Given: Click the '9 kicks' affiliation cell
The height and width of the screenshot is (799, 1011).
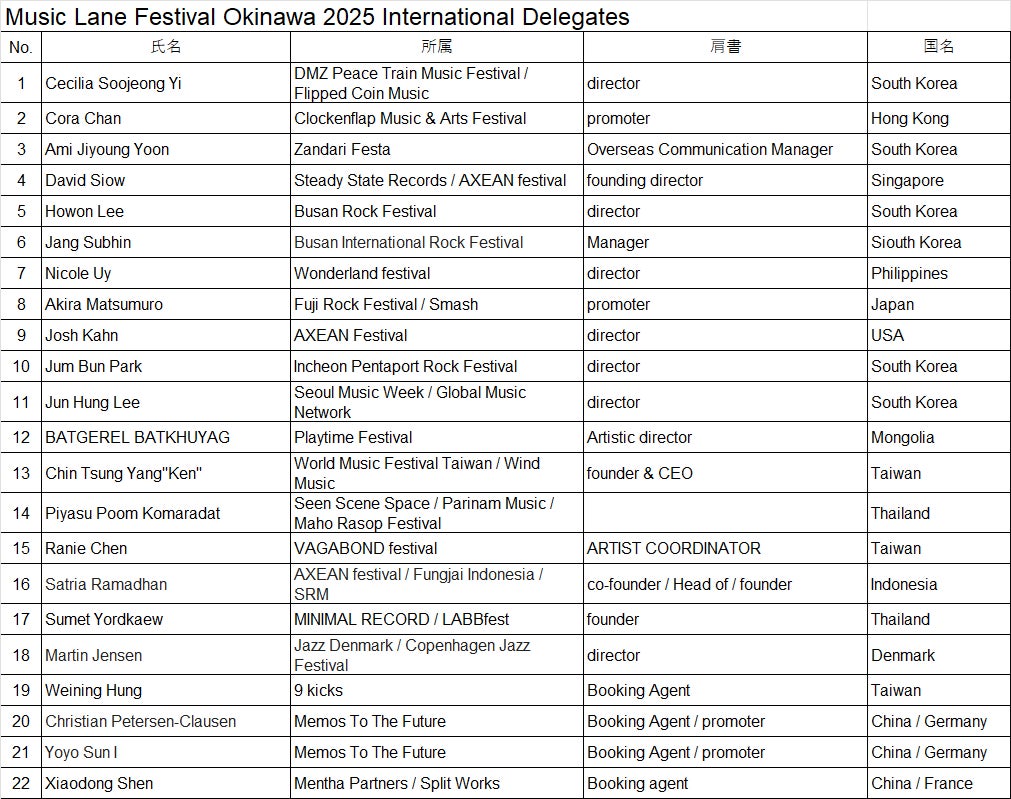Looking at the screenshot, I should click(437, 689).
